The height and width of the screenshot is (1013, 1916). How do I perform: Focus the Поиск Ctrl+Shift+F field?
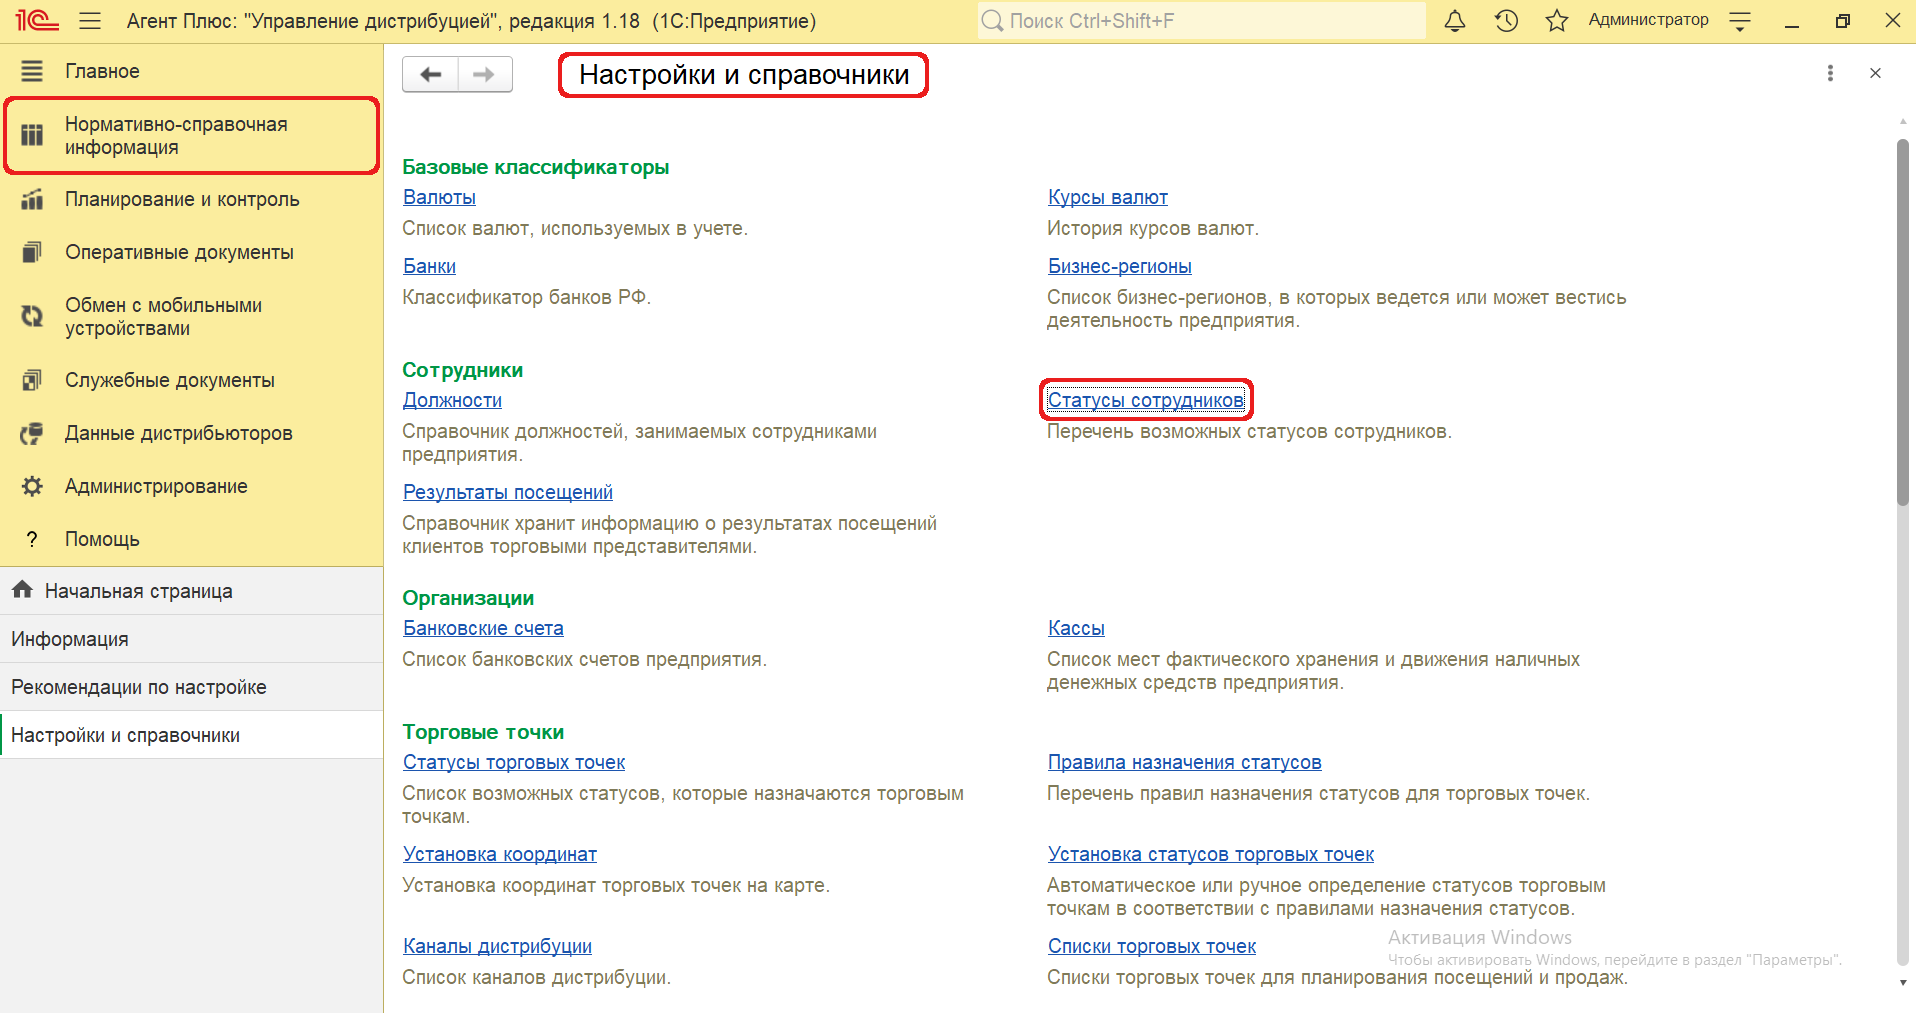pos(1202,20)
